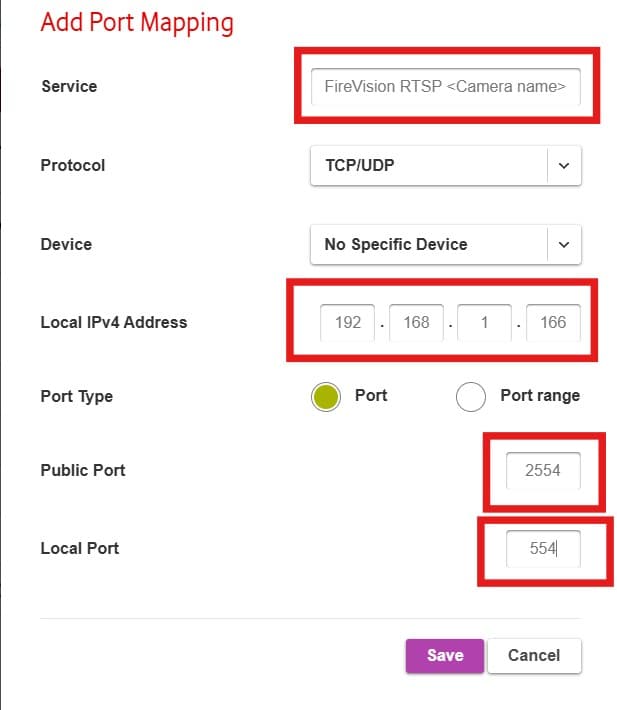Click the Service field label

67,86
